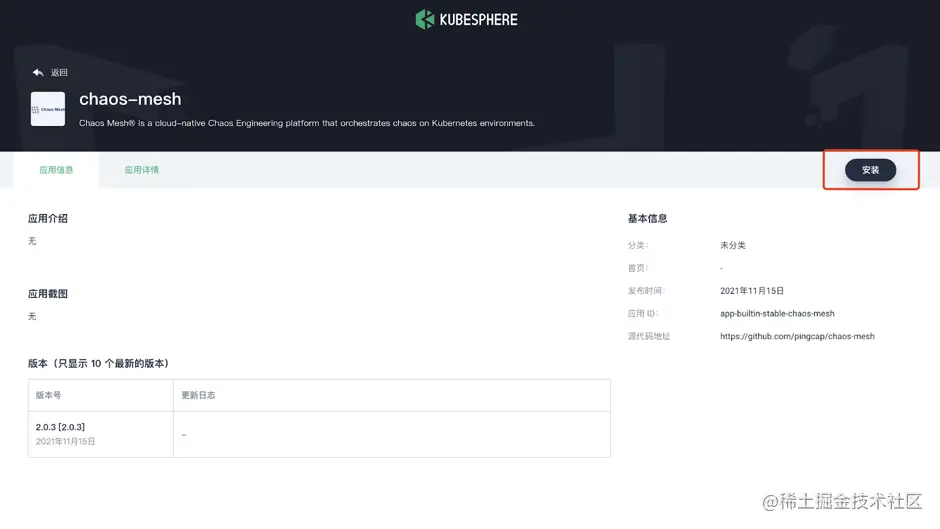Click the Chaos Mesh app icon thumbnail
Viewport: 940px width, 529px height.
pyautogui.click(x=48, y=109)
